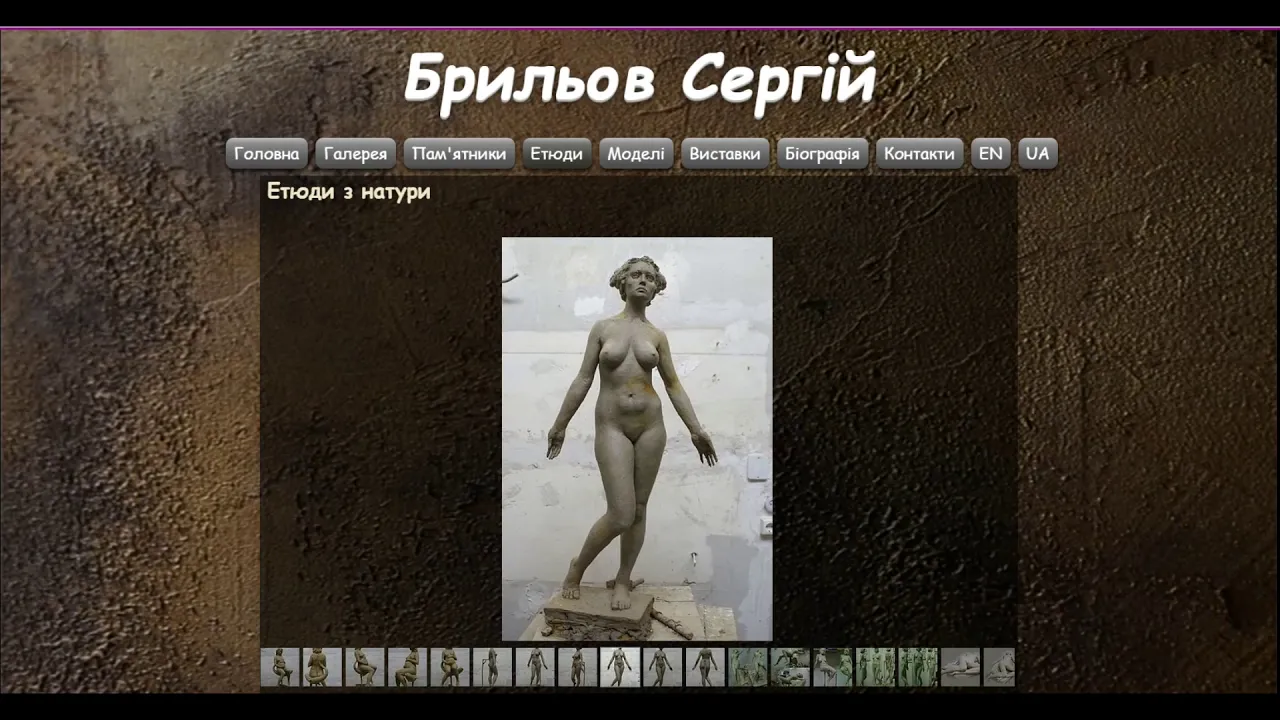
Task: Select the second thumbnail, seated figure from behind
Action: click(x=322, y=667)
